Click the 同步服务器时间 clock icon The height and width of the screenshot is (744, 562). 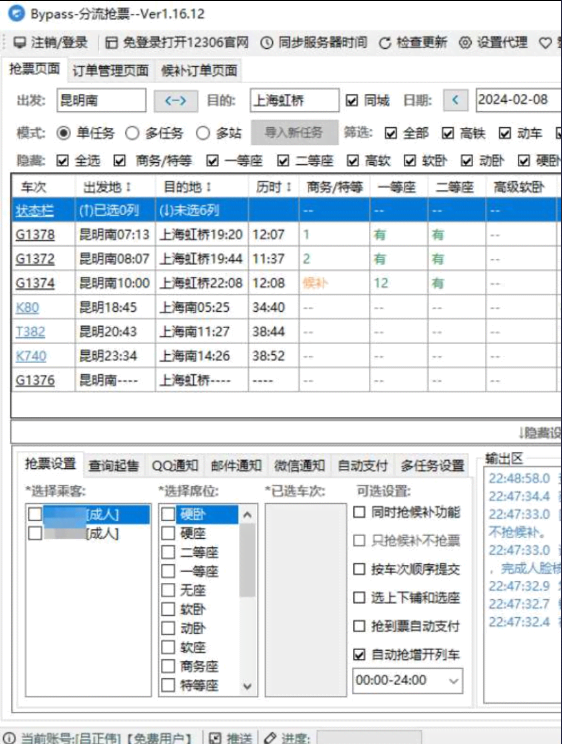click(x=267, y=43)
